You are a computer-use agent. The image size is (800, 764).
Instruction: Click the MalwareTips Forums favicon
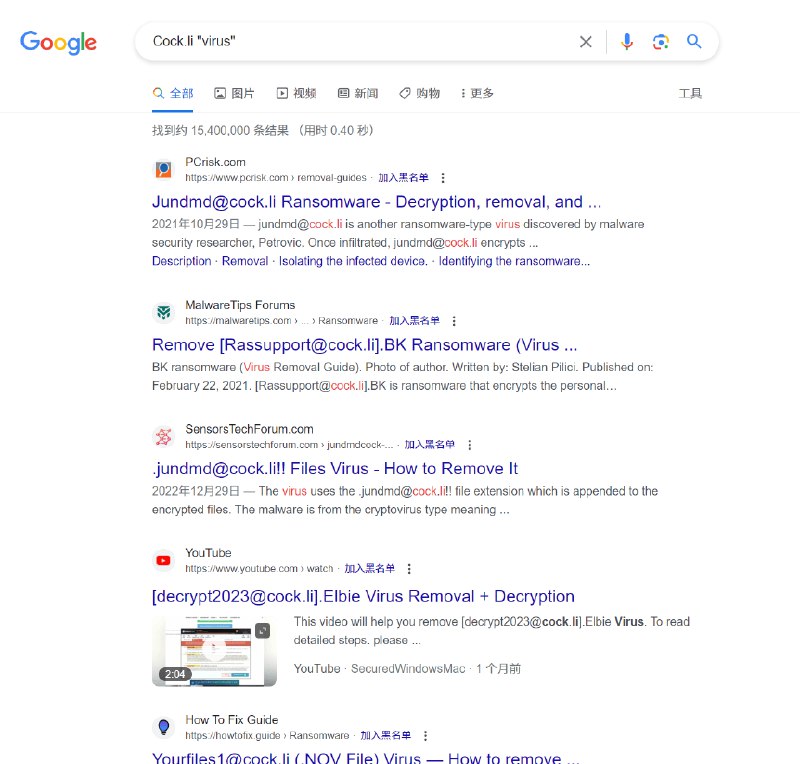click(163, 312)
